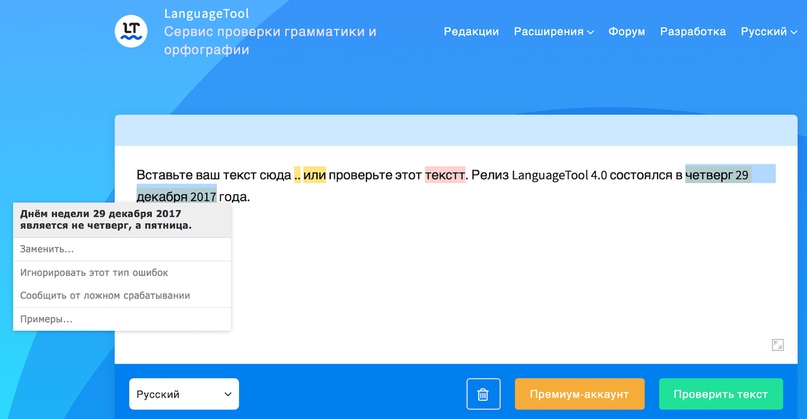Click the LanguageTool LT logo icon
Screen dimensions: 807x419
coord(131,31)
